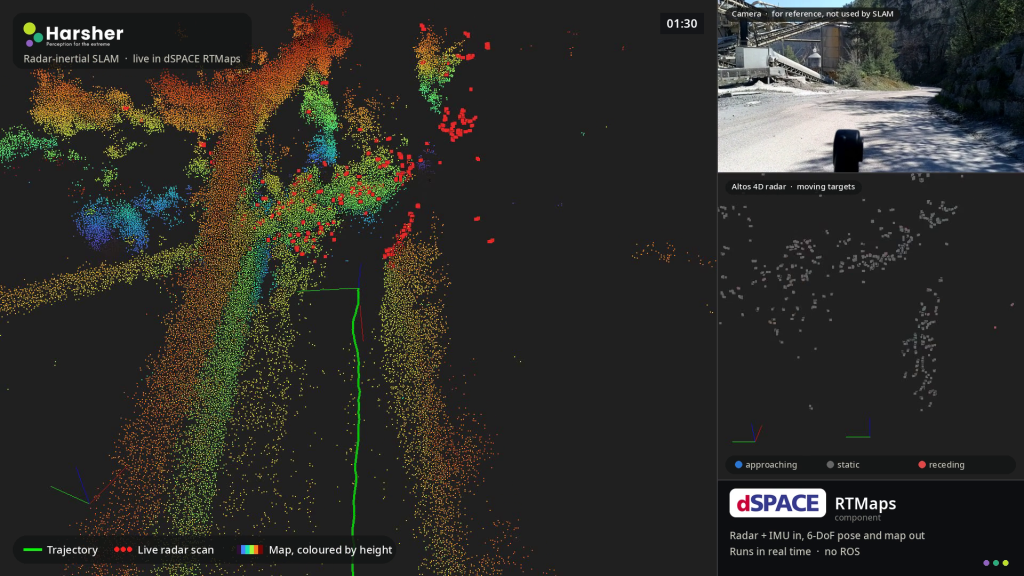Click the rainbow height colour swatch
This screenshot has height=576, width=1024.
coord(251,550)
